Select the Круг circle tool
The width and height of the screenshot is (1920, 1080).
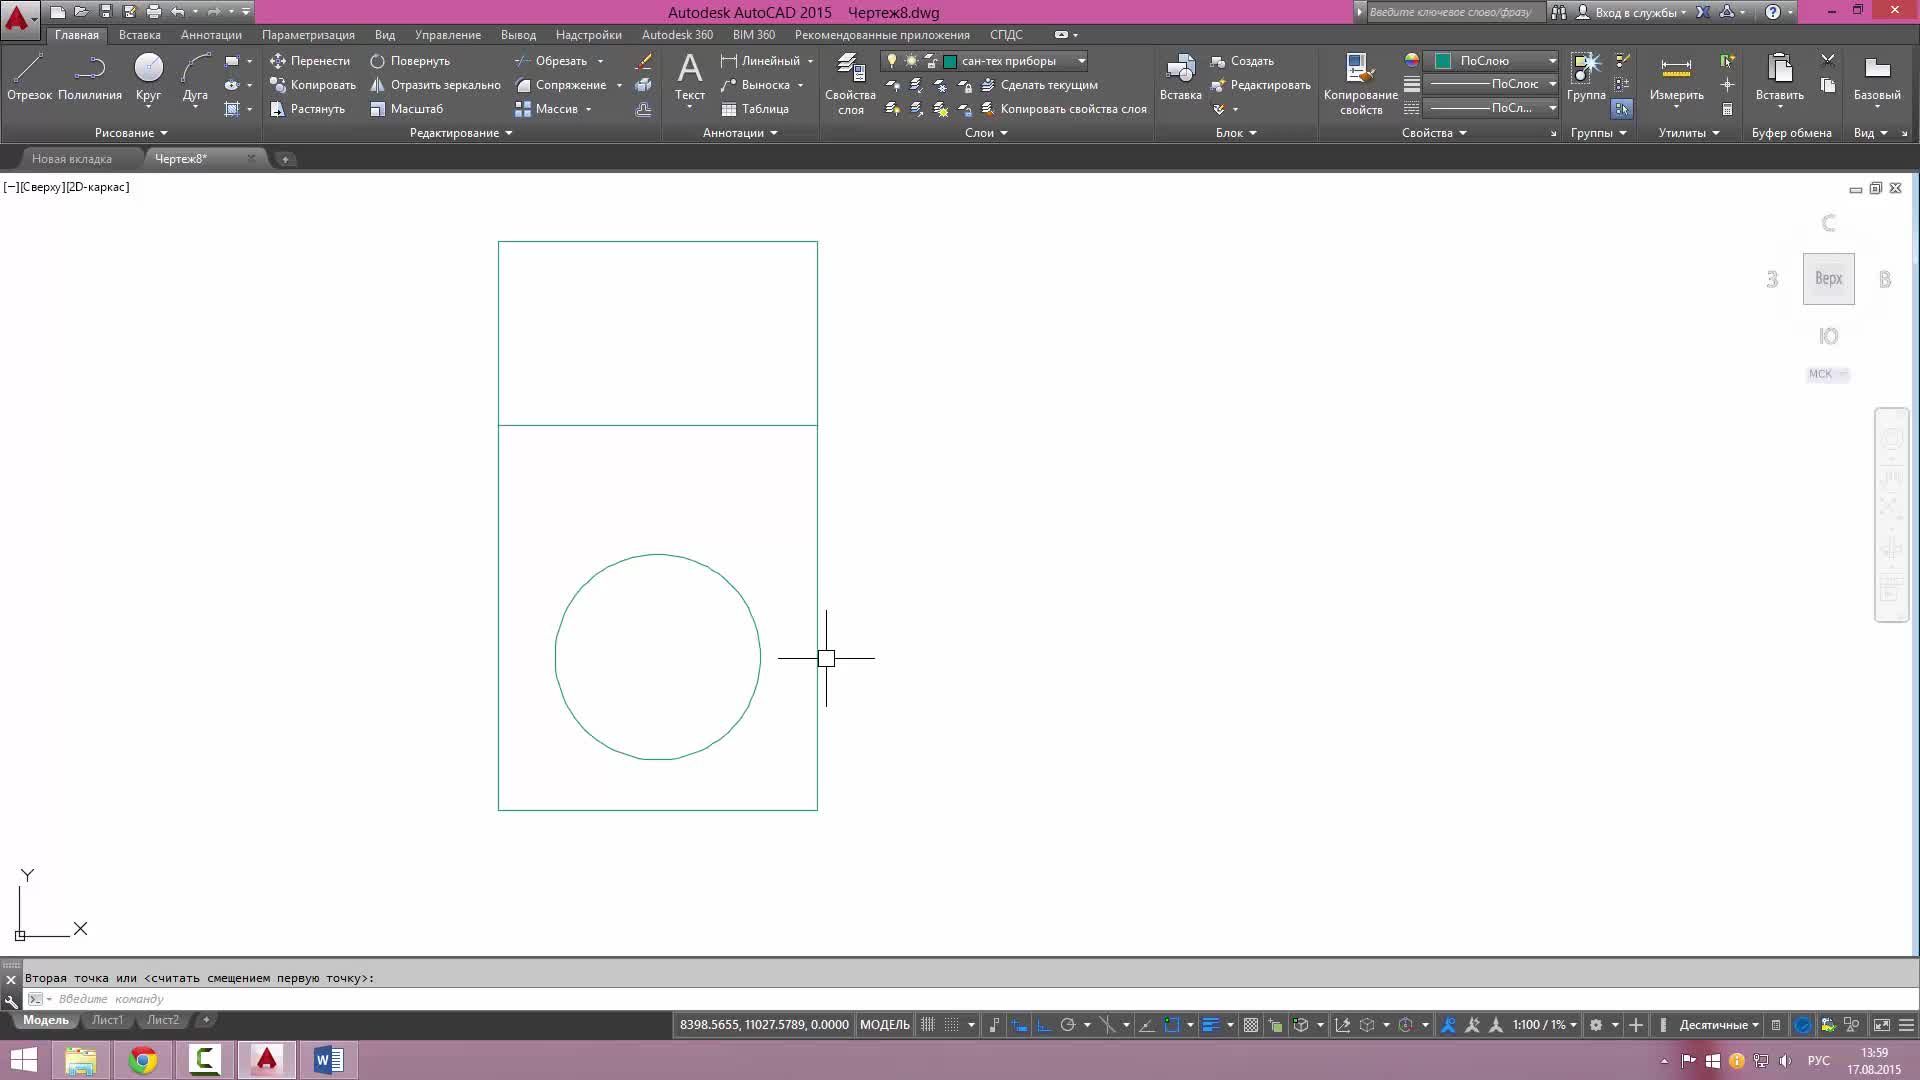point(148,78)
